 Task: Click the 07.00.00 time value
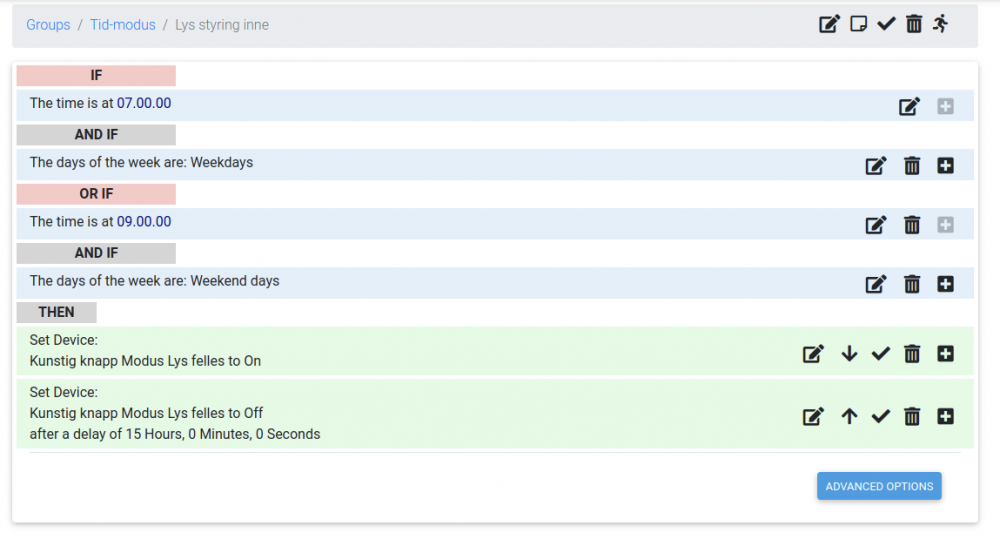[x=144, y=103]
